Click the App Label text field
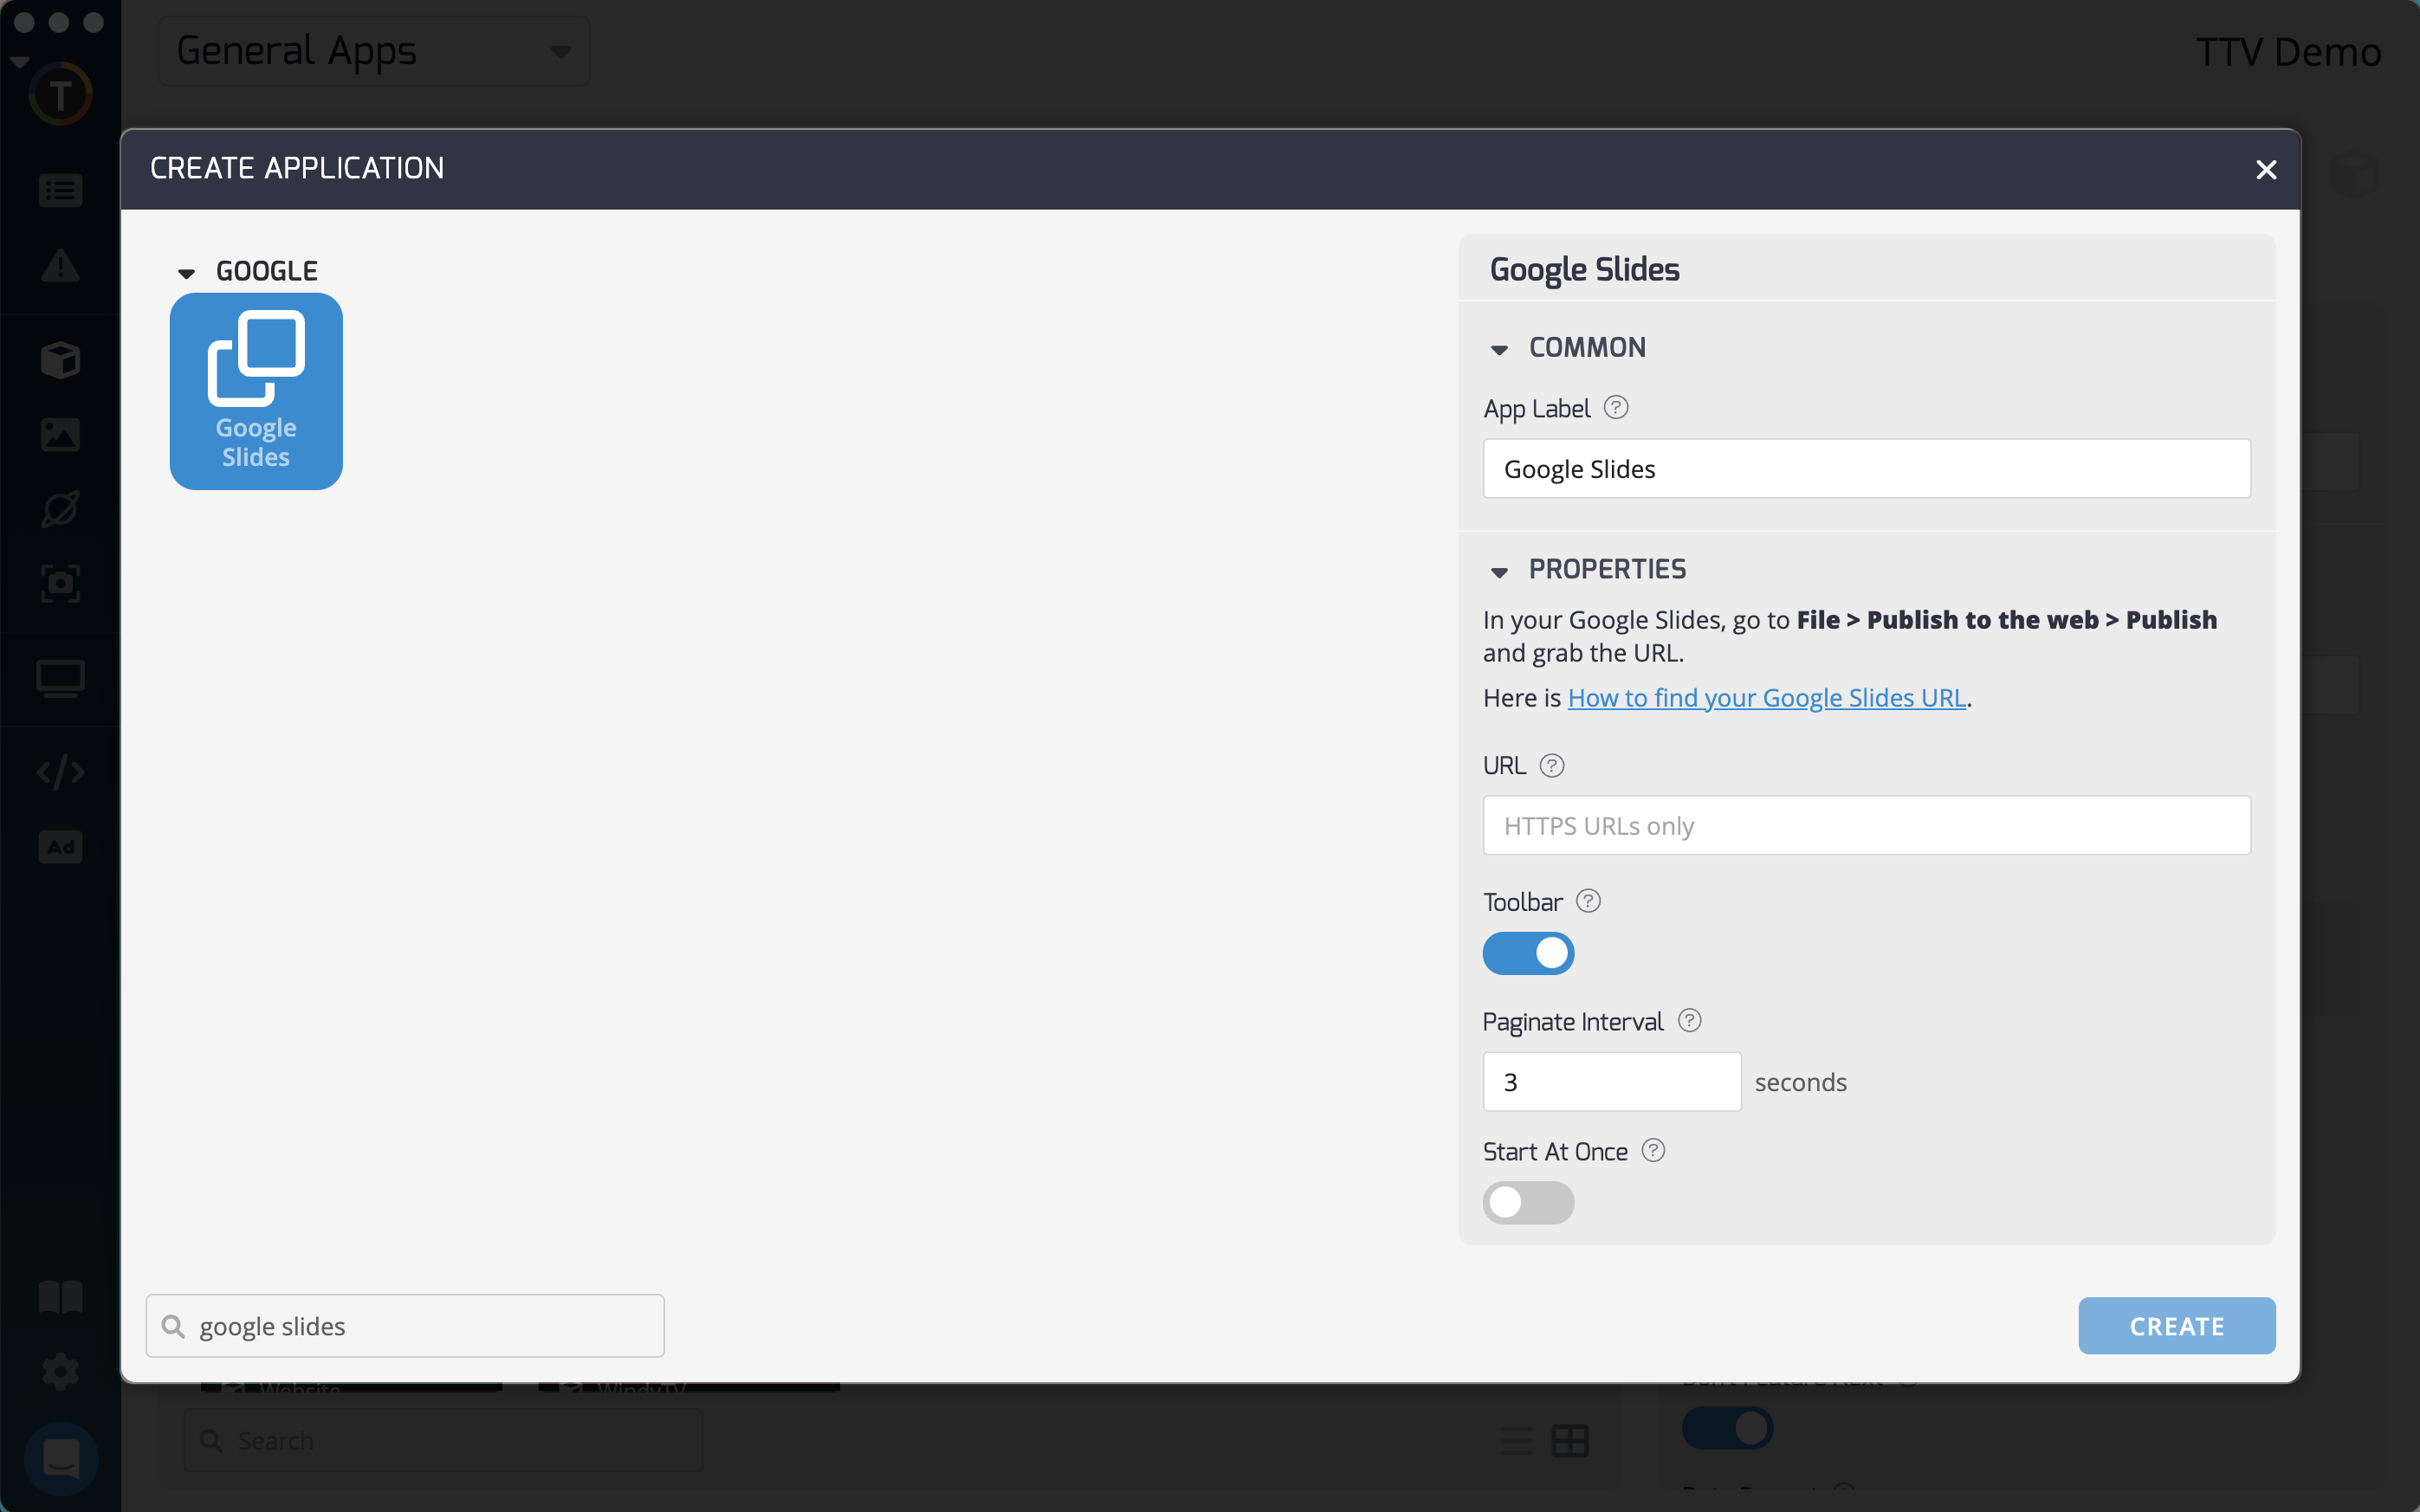The width and height of the screenshot is (2420, 1512). pyautogui.click(x=1865, y=469)
